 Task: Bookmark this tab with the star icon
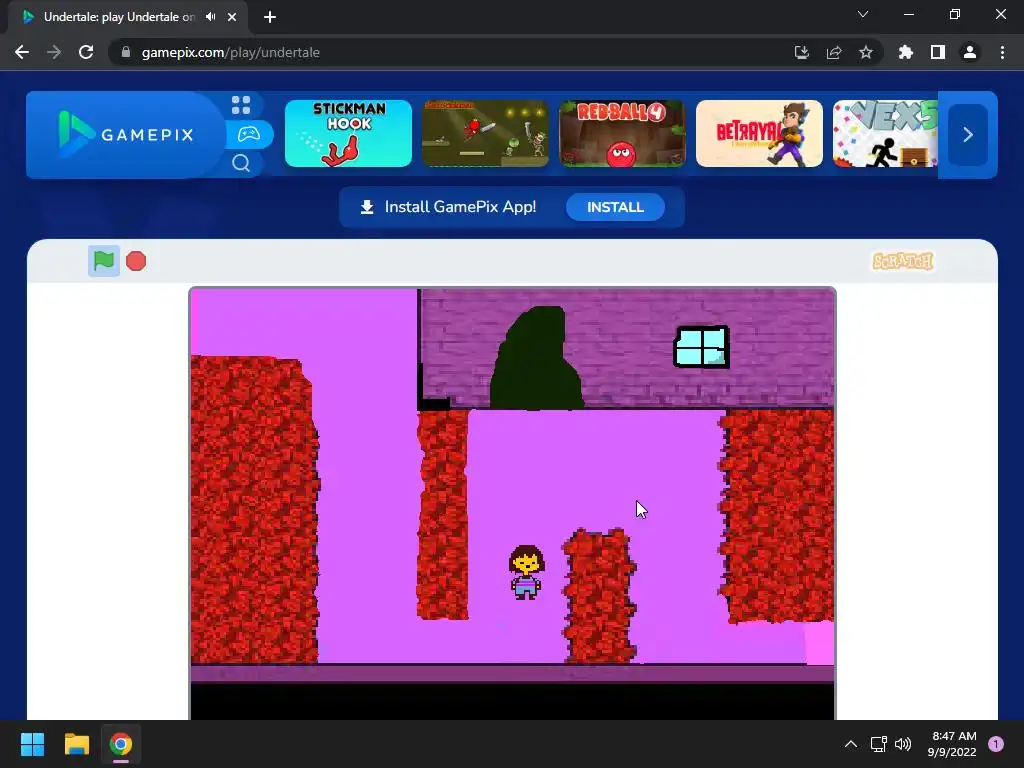point(866,52)
